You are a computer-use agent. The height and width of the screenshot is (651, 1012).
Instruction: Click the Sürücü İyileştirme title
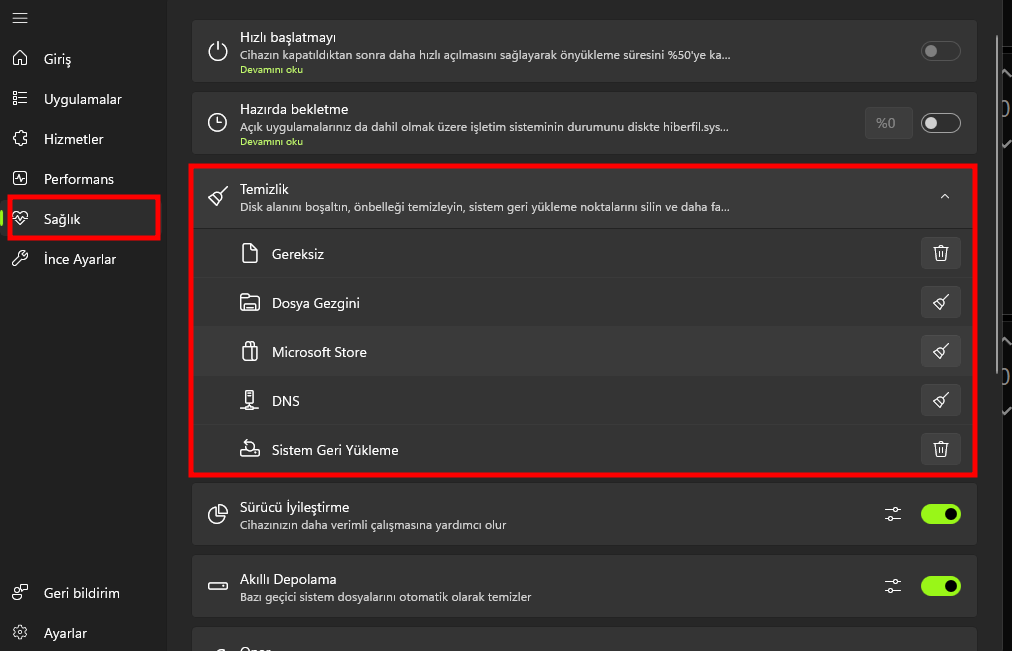click(x=294, y=507)
